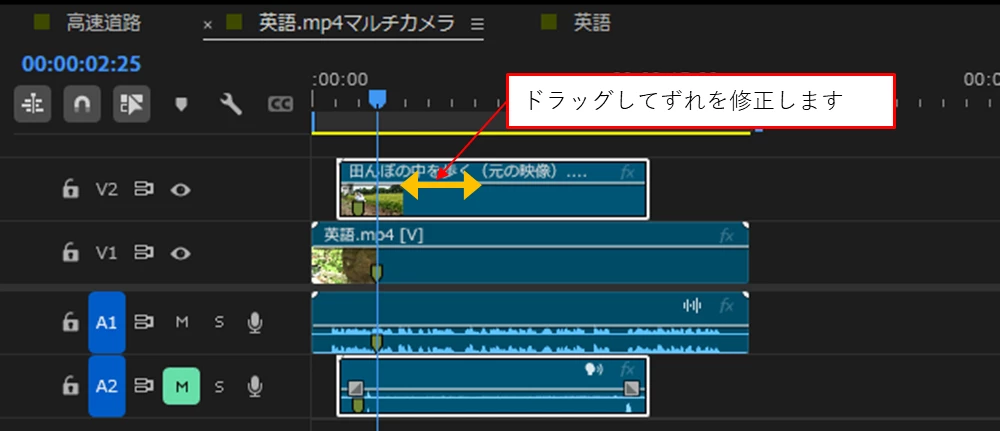Click the yellow render bar under ruler

[x=531, y=133]
